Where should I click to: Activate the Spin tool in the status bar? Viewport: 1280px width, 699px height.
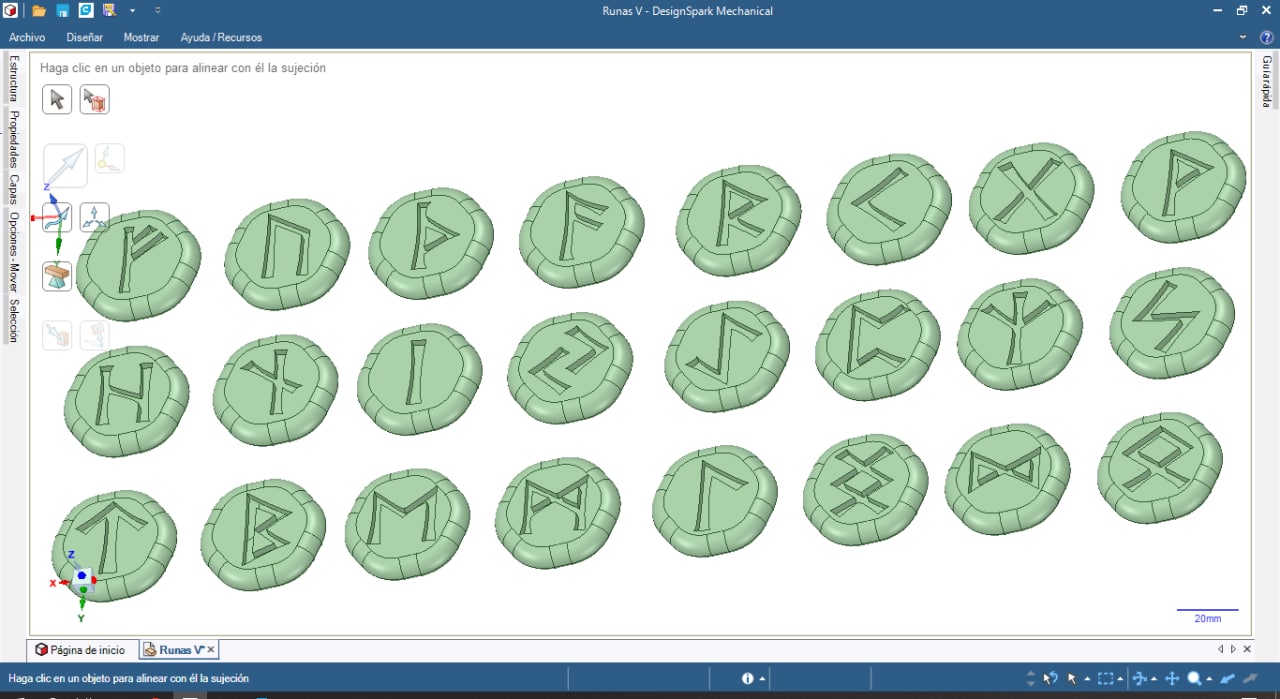[1140, 678]
